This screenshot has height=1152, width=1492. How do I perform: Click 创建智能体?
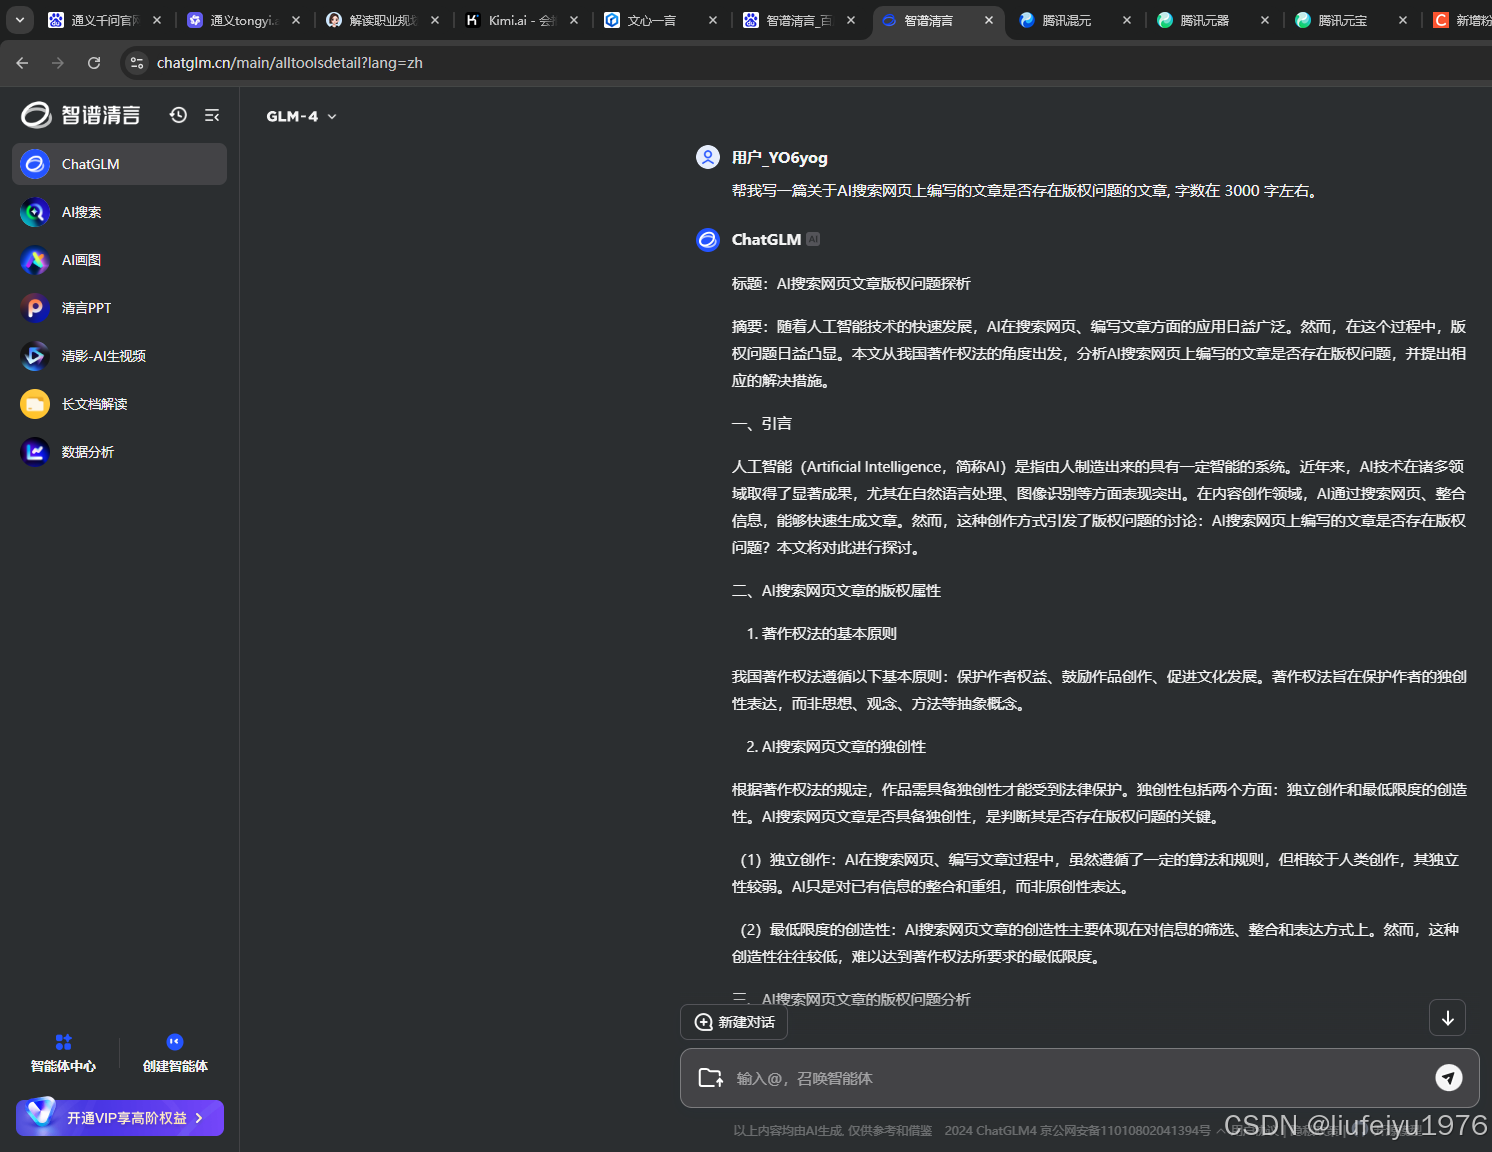pyautogui.click(x=175, y=1054)
